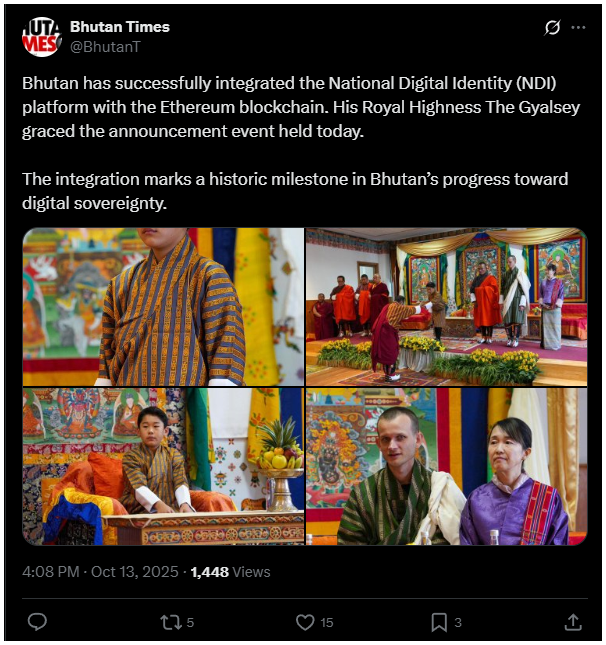Open the @BhutanT handle link

[105, 45]
